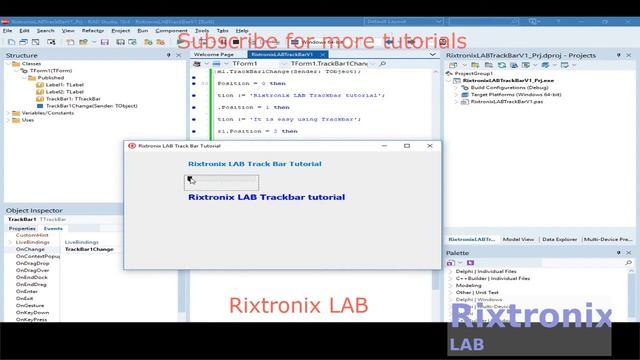Click the Rixtronix LAB Track Bar Tutorial heading label

click(255, 164)
